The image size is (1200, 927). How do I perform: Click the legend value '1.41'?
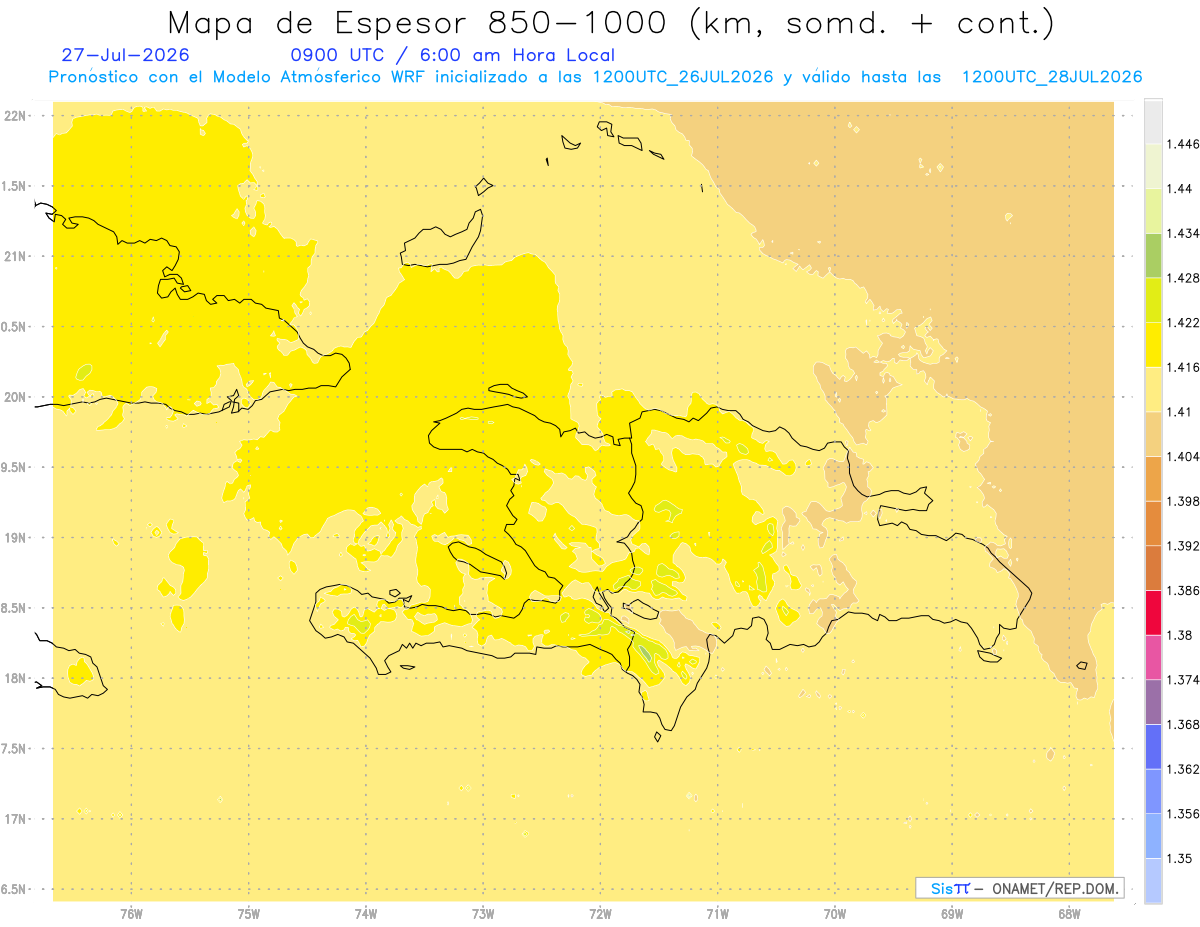(1180, 412)
